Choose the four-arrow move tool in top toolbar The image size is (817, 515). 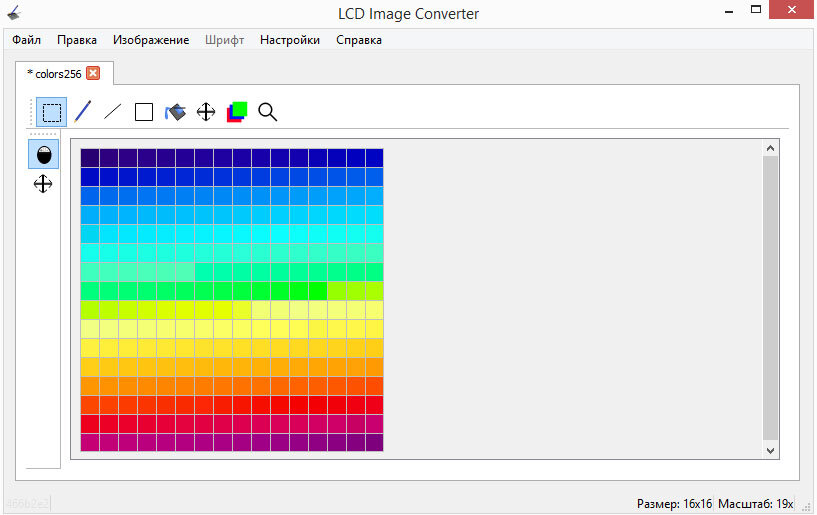(206, 112)
